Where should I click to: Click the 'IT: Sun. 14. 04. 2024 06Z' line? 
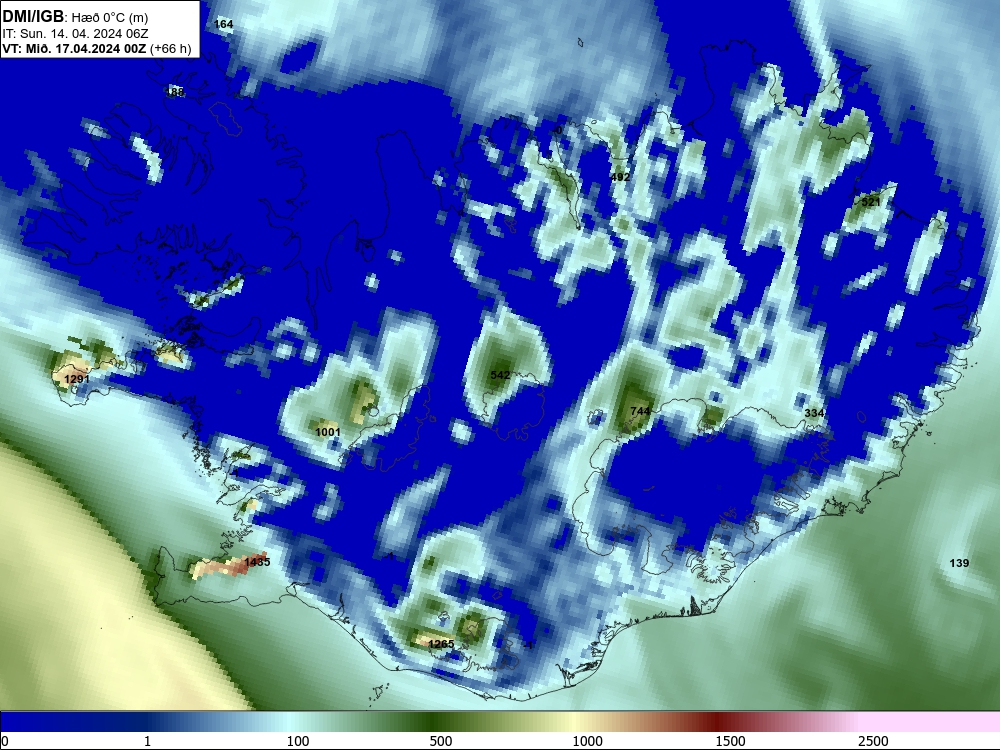tap(75, 34)
